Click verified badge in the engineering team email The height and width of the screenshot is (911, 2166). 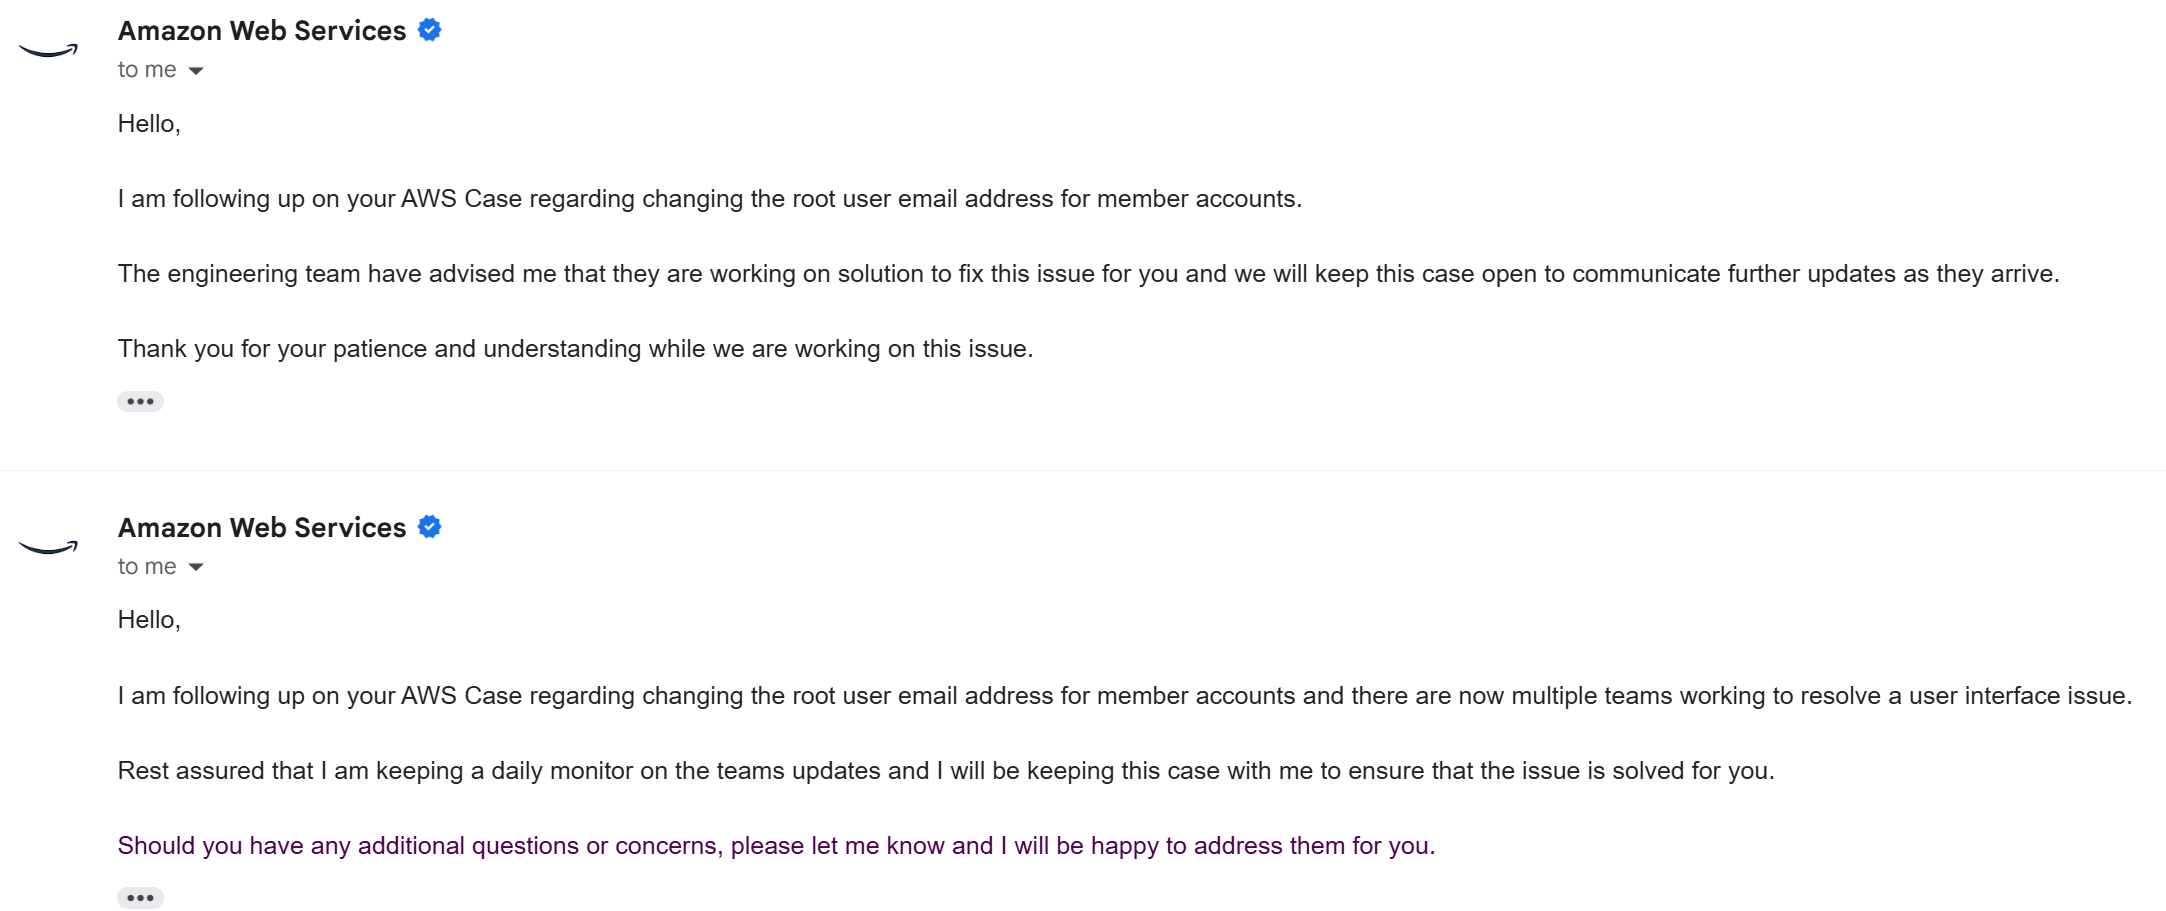(430, 30)
